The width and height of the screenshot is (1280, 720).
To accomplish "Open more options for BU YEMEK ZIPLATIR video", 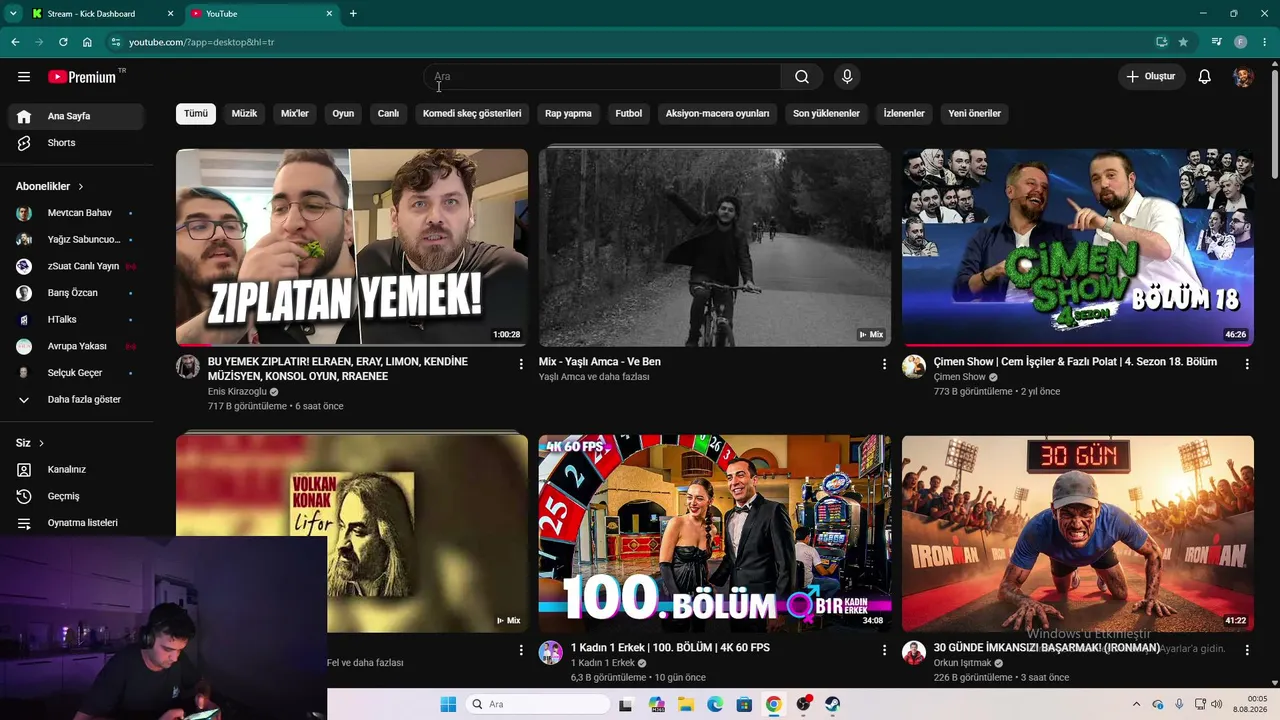I will point(521,364).
